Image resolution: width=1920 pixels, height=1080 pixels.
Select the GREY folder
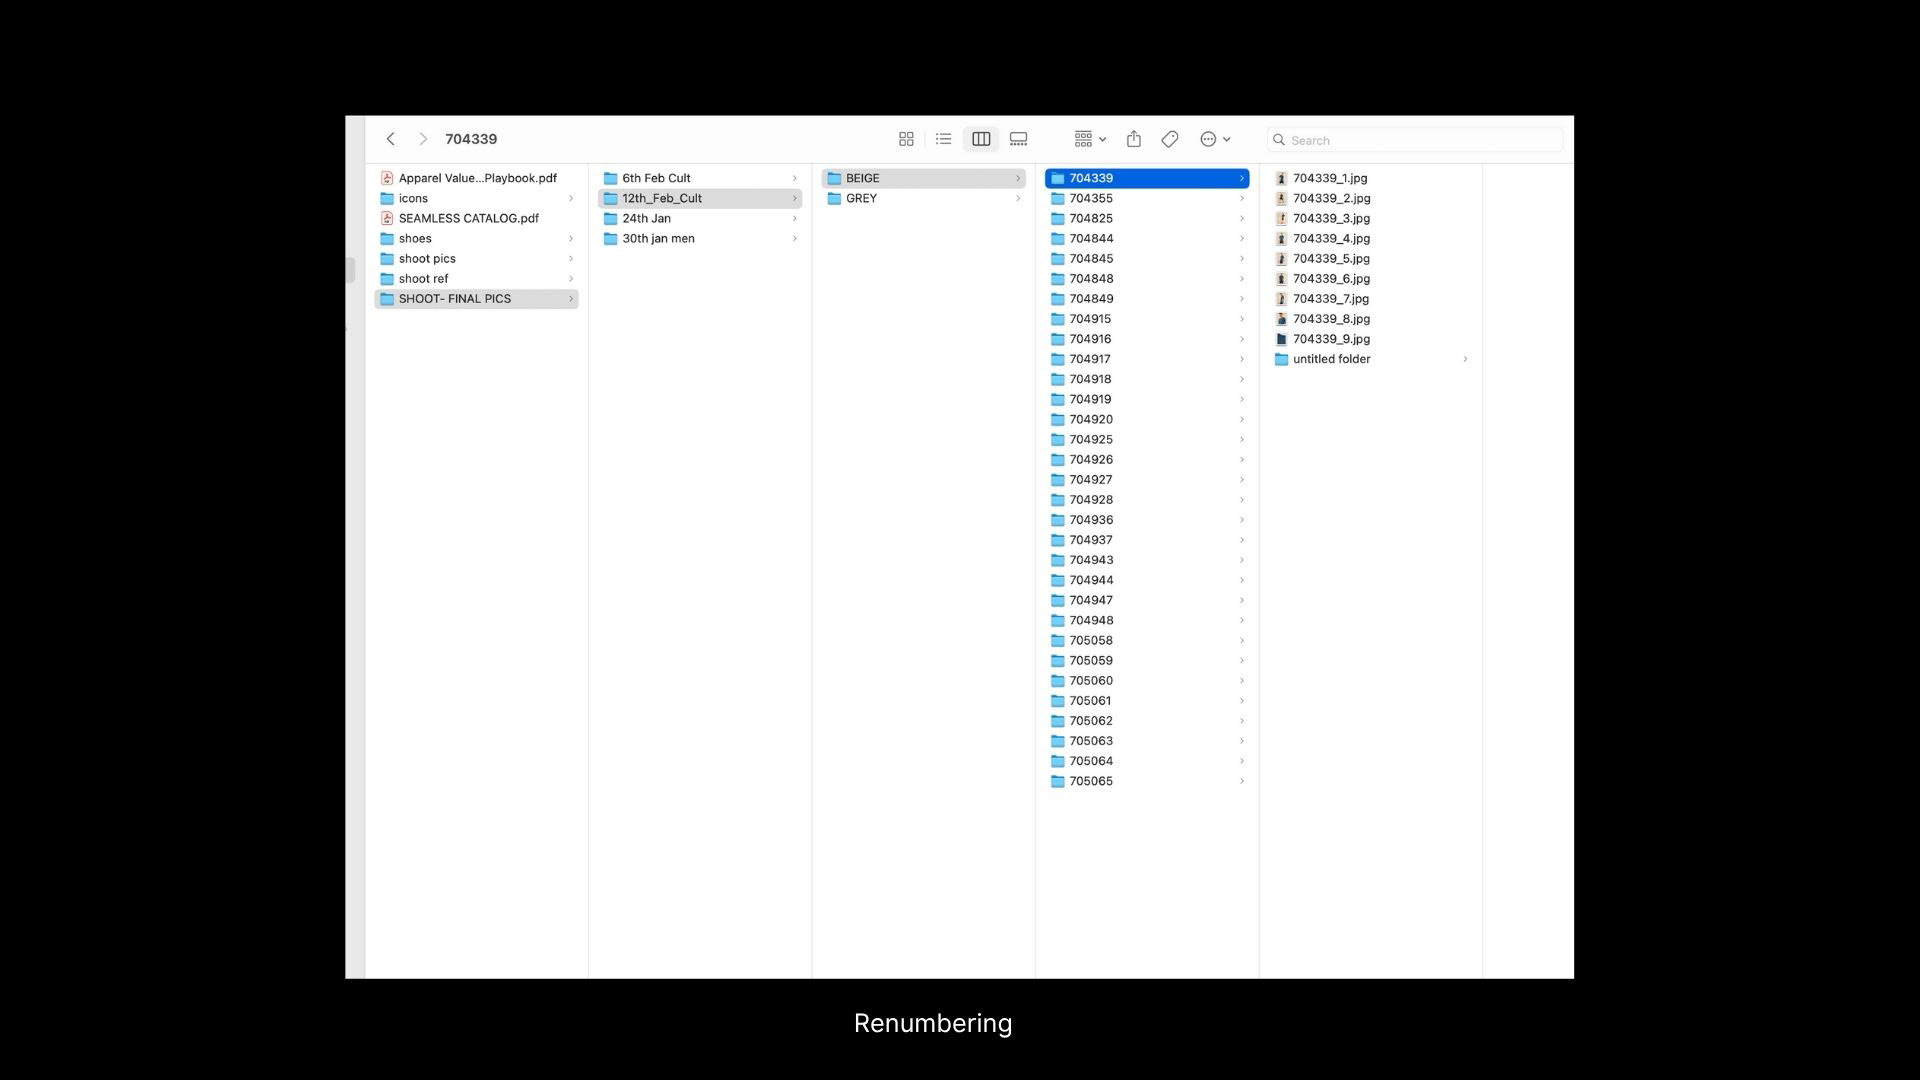pos(861,198)
